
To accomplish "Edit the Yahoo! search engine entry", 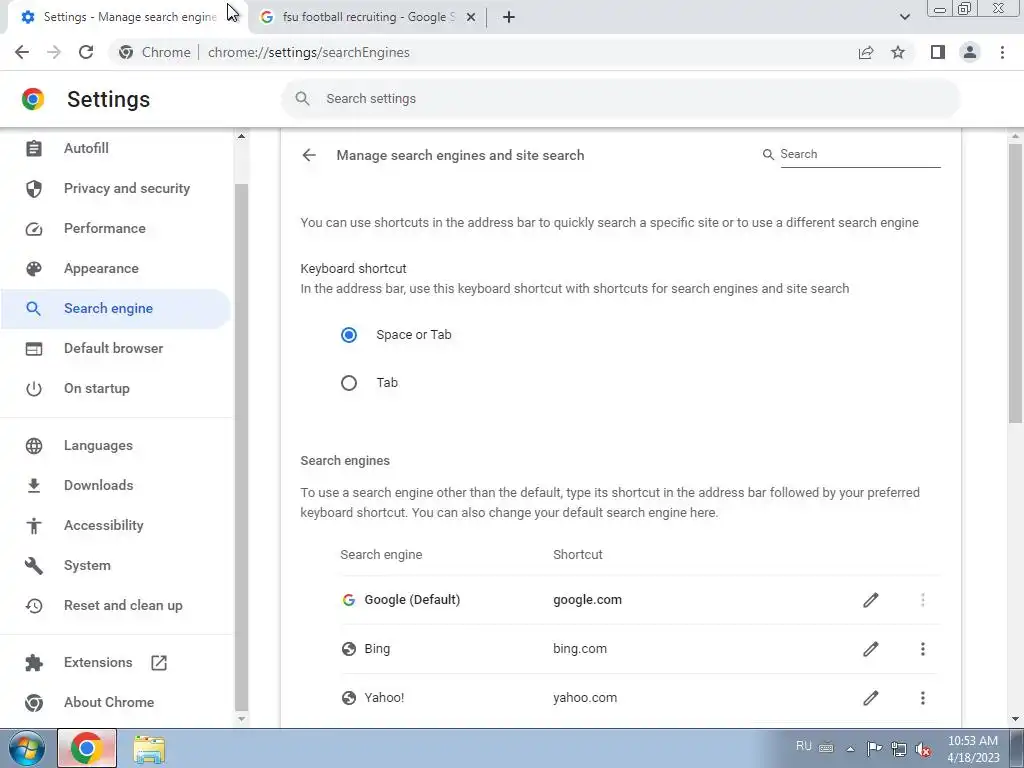I will coord(871,697).
